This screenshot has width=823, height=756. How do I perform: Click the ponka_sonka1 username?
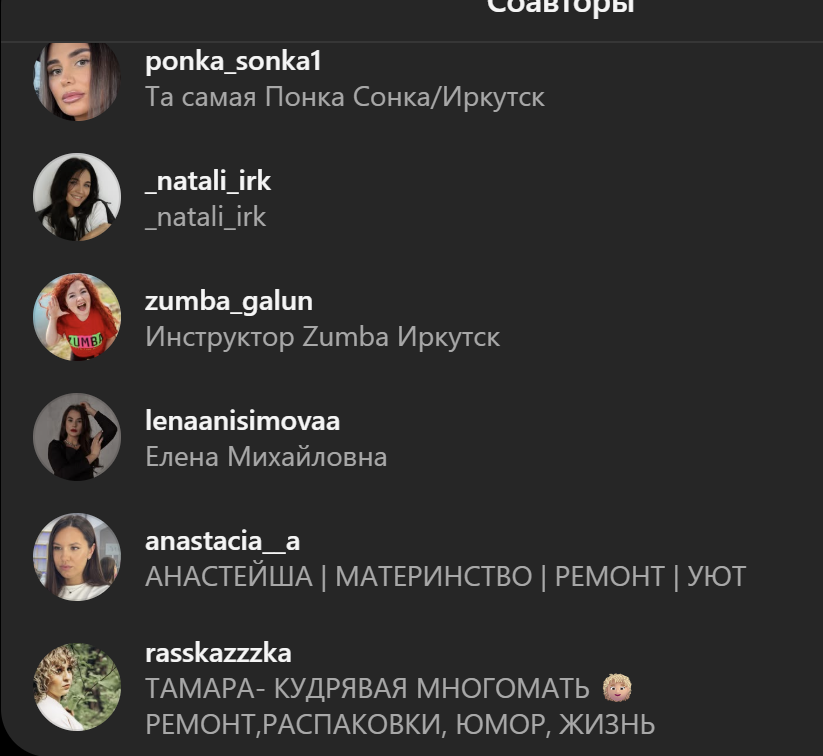(233, 62)
